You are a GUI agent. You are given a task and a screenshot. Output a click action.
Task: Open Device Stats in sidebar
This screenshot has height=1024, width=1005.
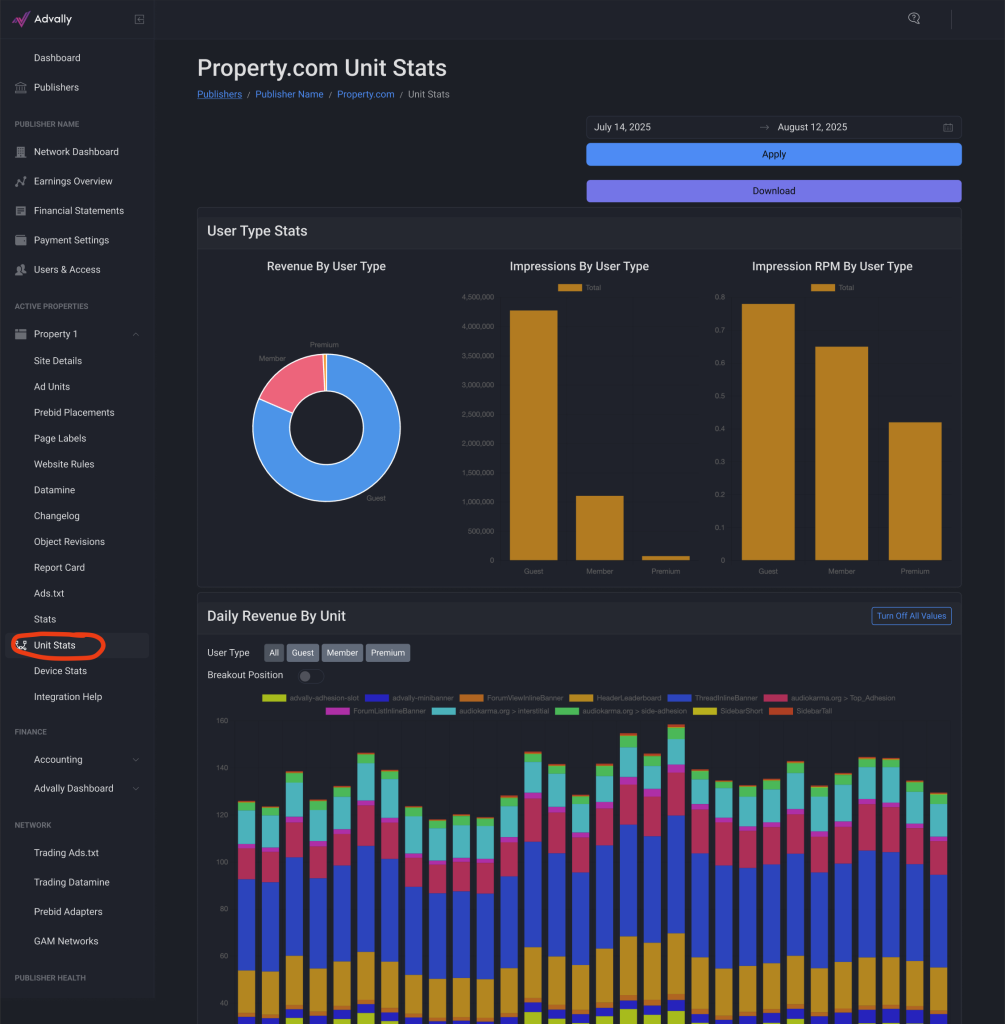tap(60, 671)
